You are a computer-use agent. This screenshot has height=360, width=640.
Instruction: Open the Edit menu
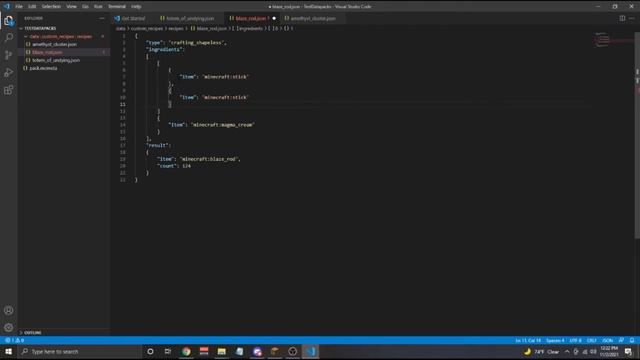click(32, 7)
